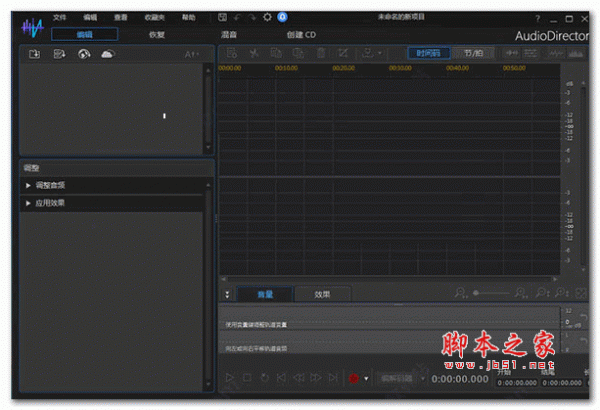Click the 创建 CD button

(300, 34)
